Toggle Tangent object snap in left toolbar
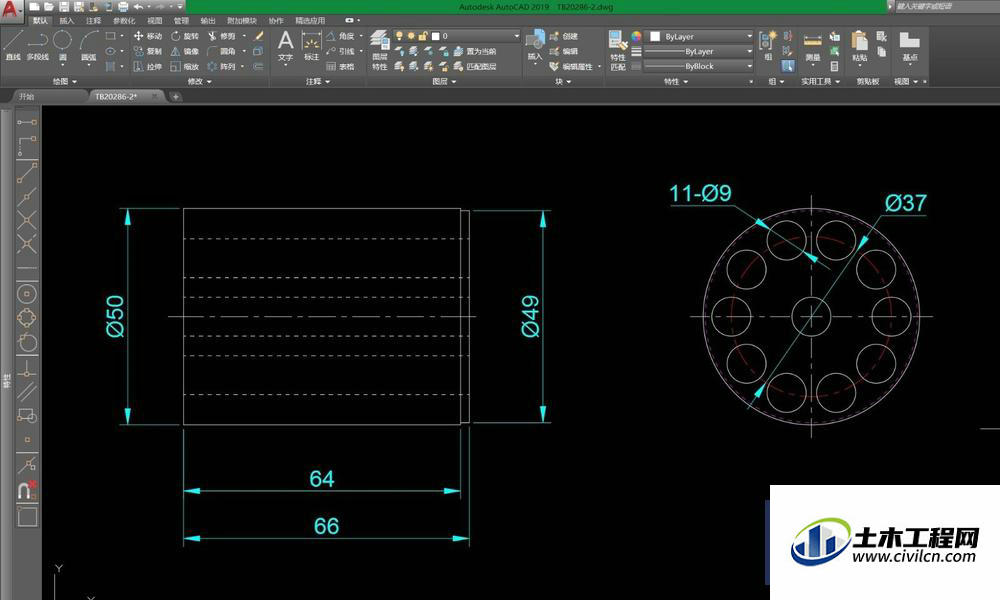Viewport: 1000px width, 600px height. click(27, 342)
